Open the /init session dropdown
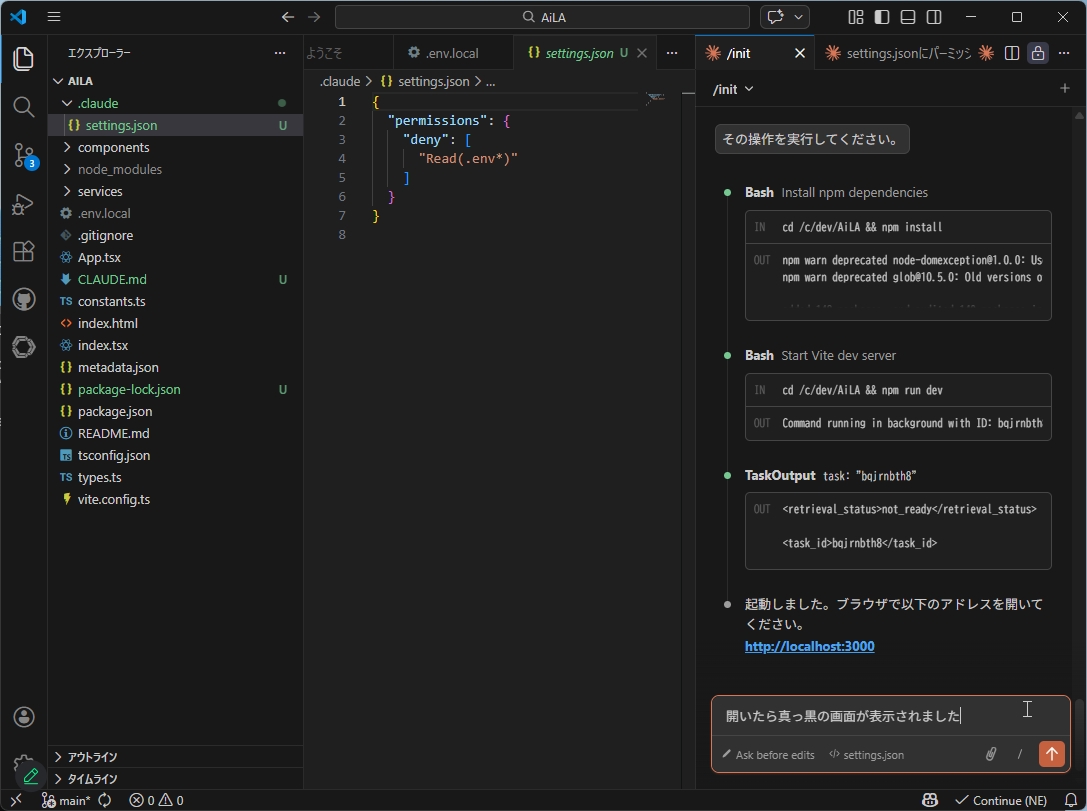Image resolution: width=1087 pixels, height=811 pixels. (x=733, y=89)
